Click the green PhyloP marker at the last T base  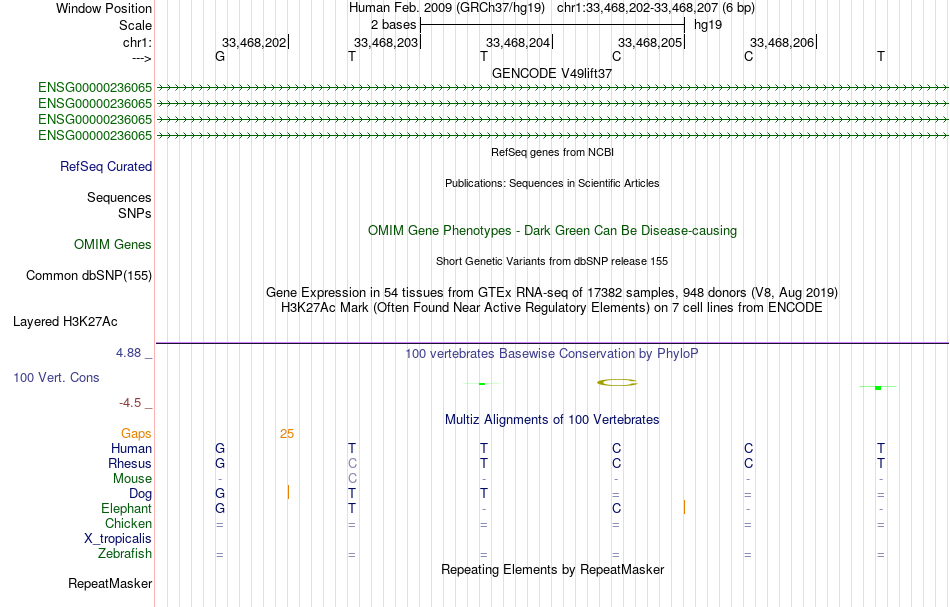coord(878,387)
